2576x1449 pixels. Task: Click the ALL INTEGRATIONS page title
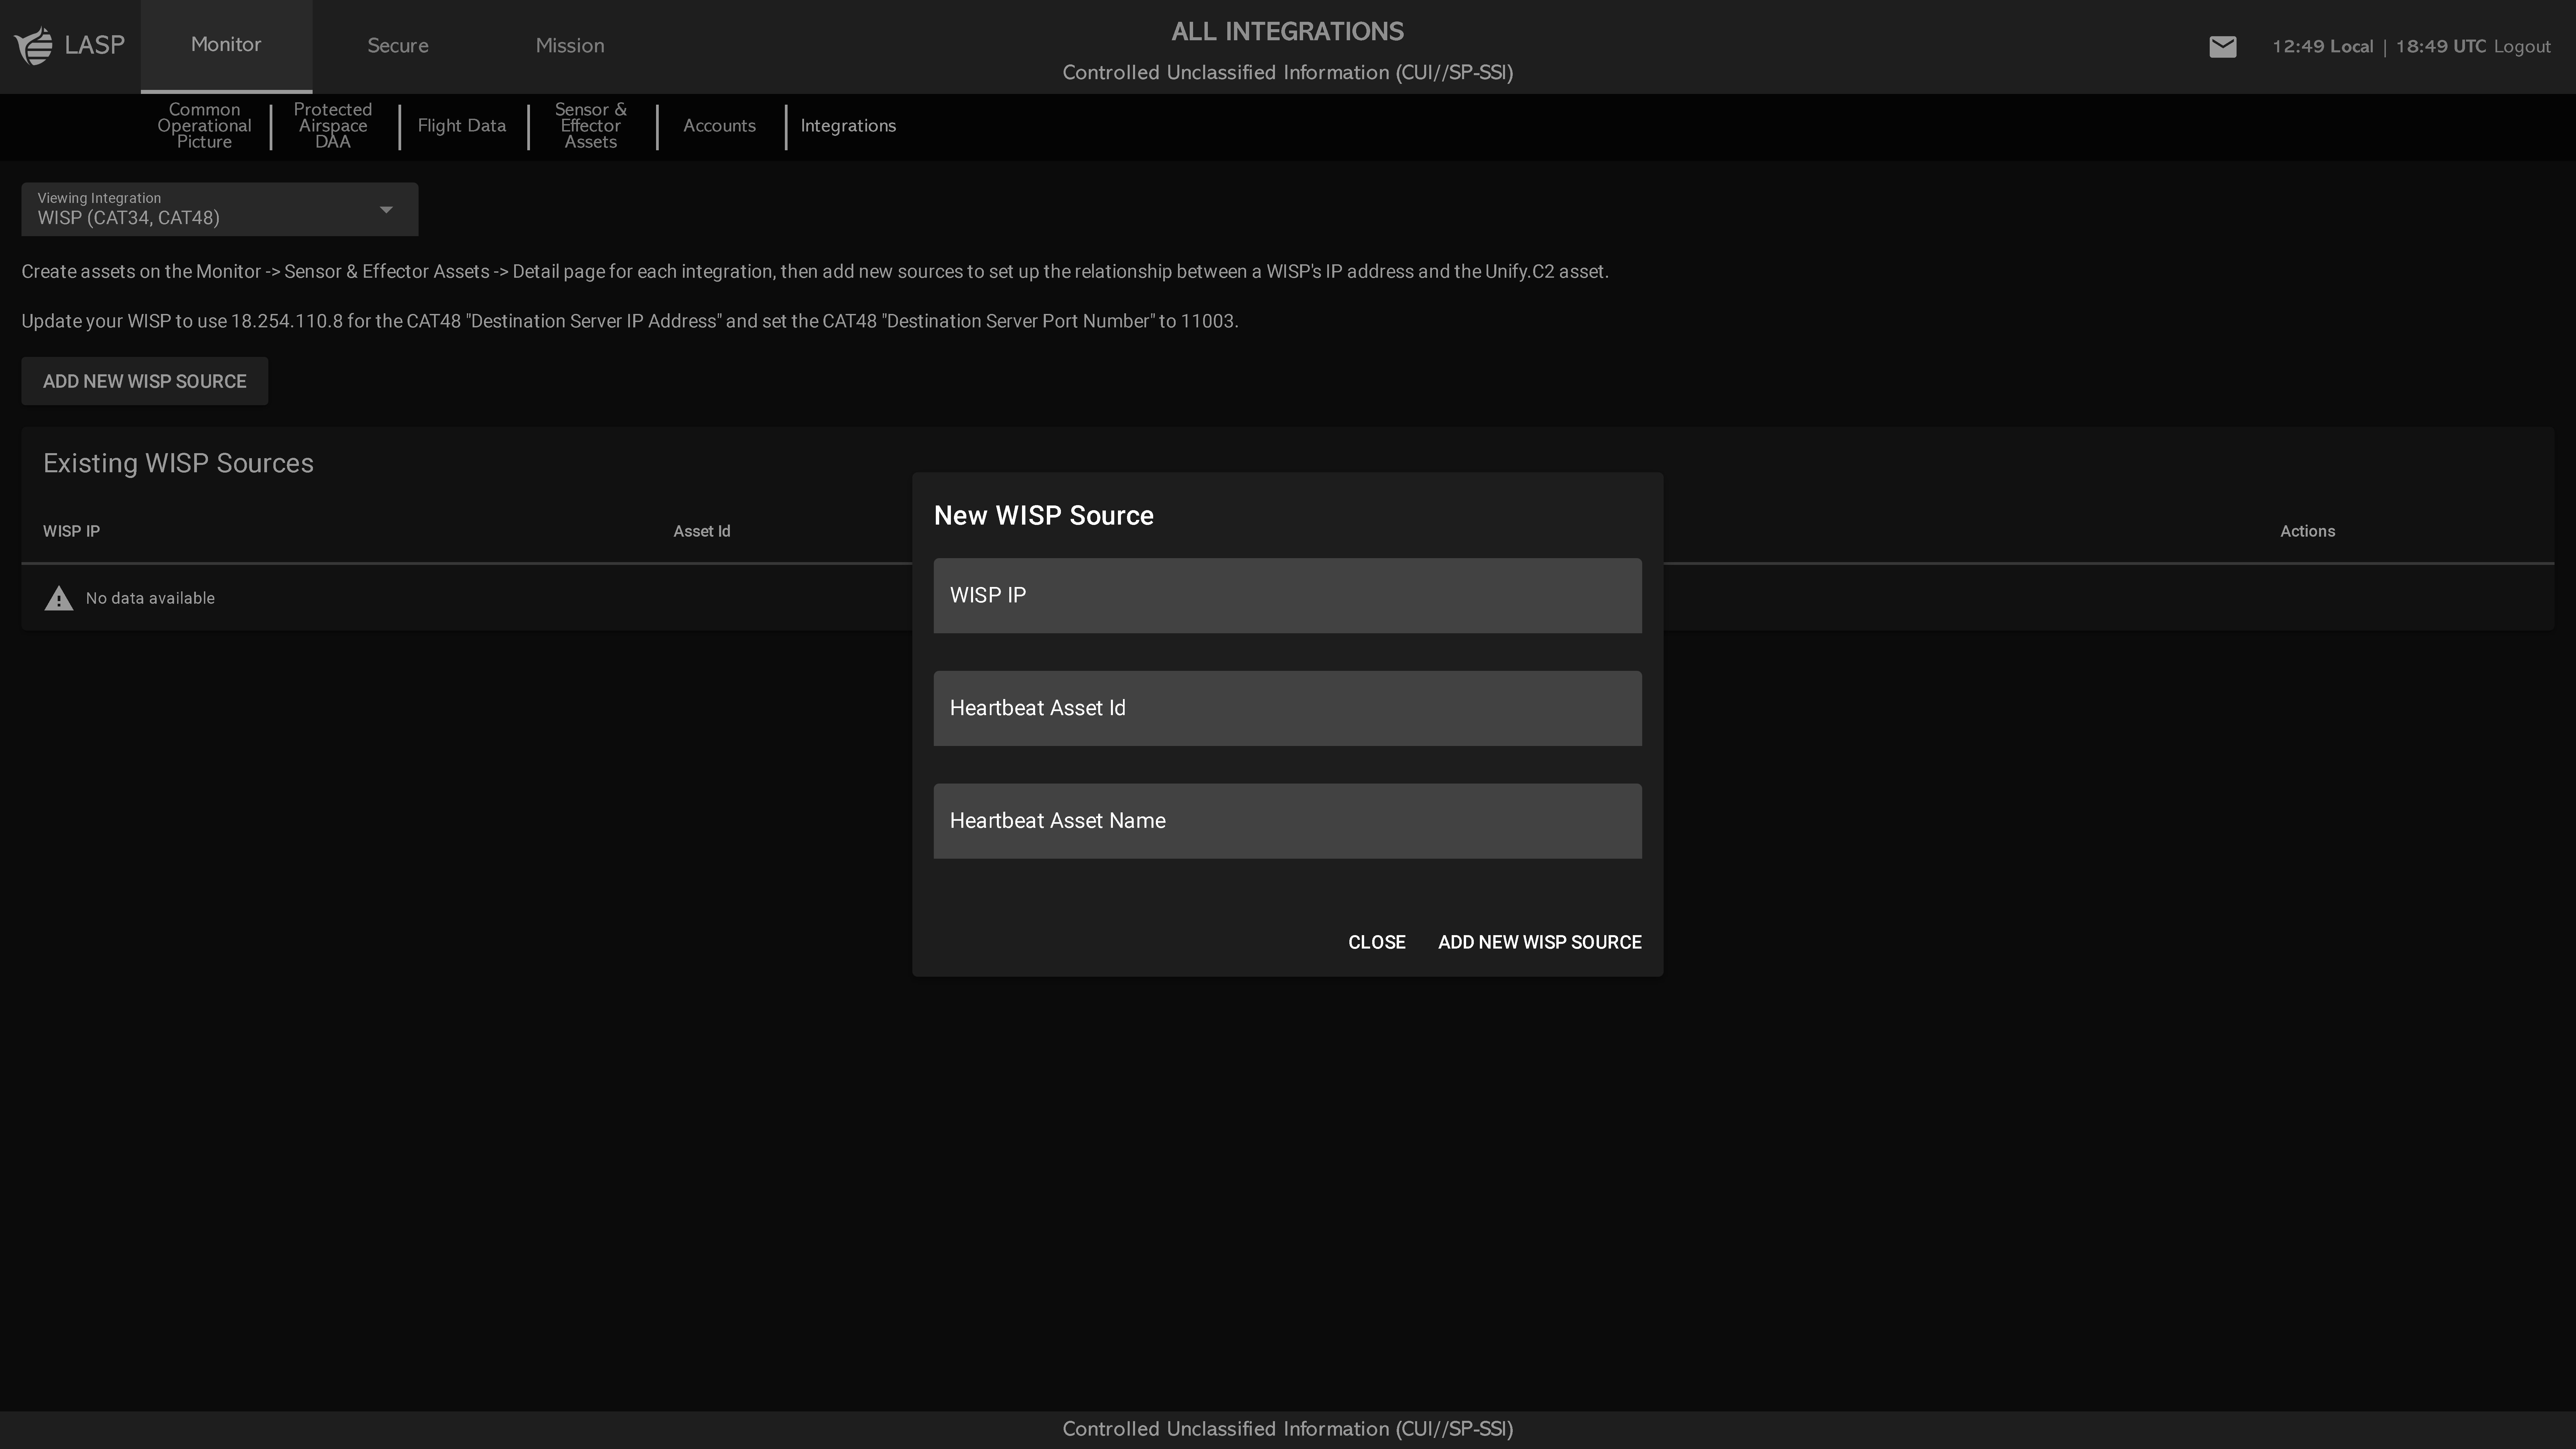pyautogui.click(x=1288, y=32)
